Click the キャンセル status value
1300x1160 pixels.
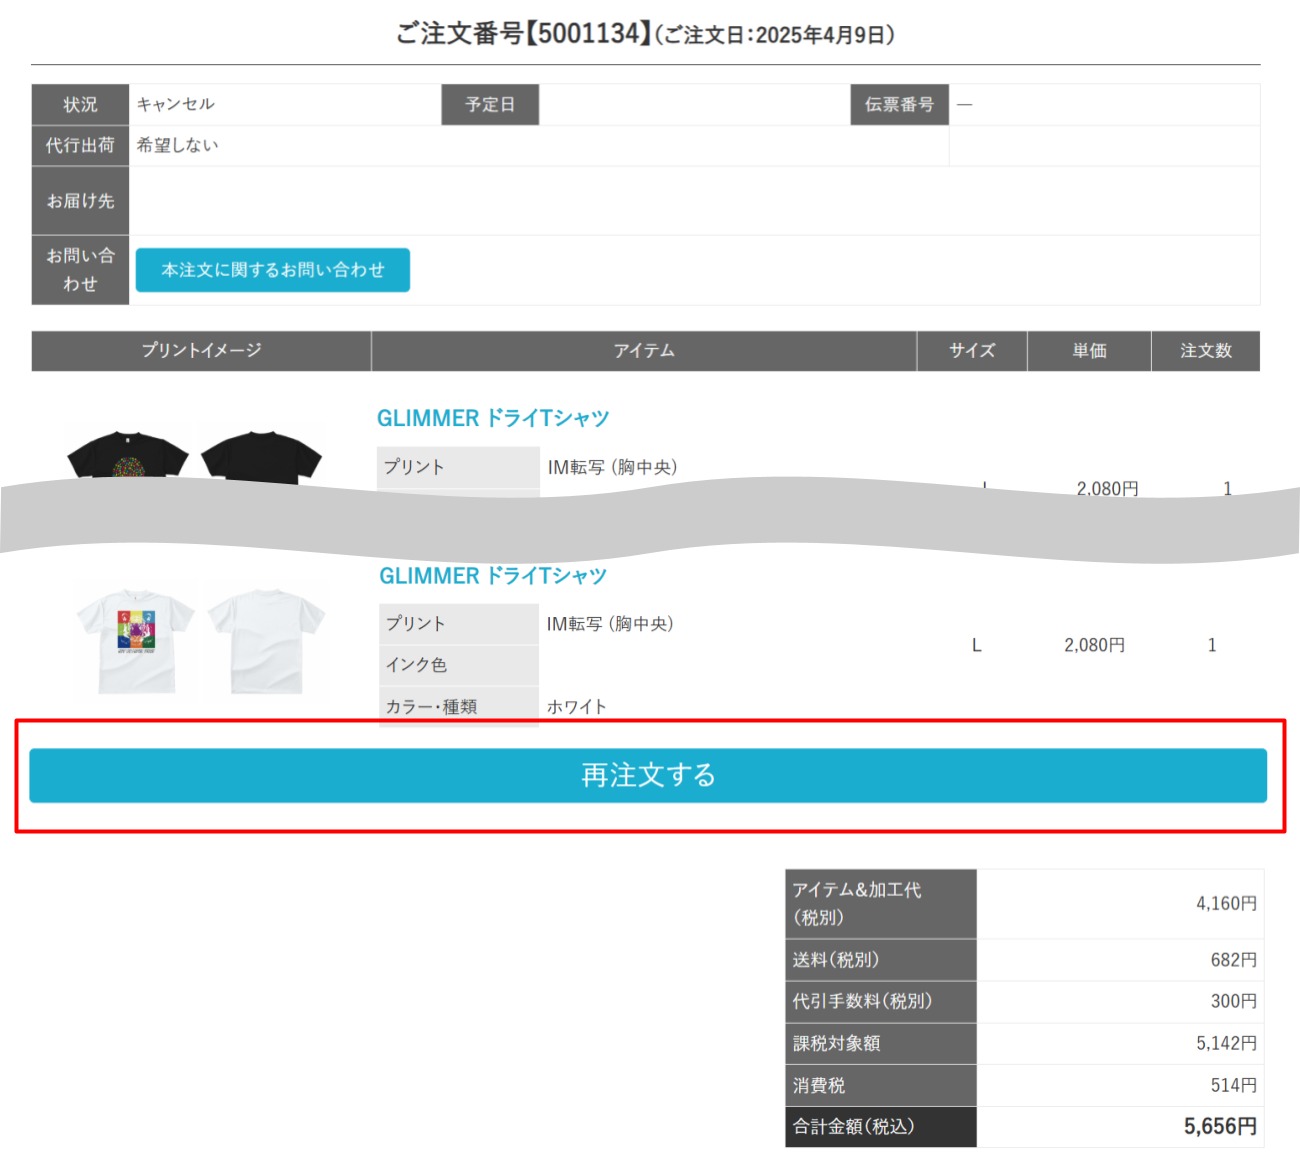point(176,104)
